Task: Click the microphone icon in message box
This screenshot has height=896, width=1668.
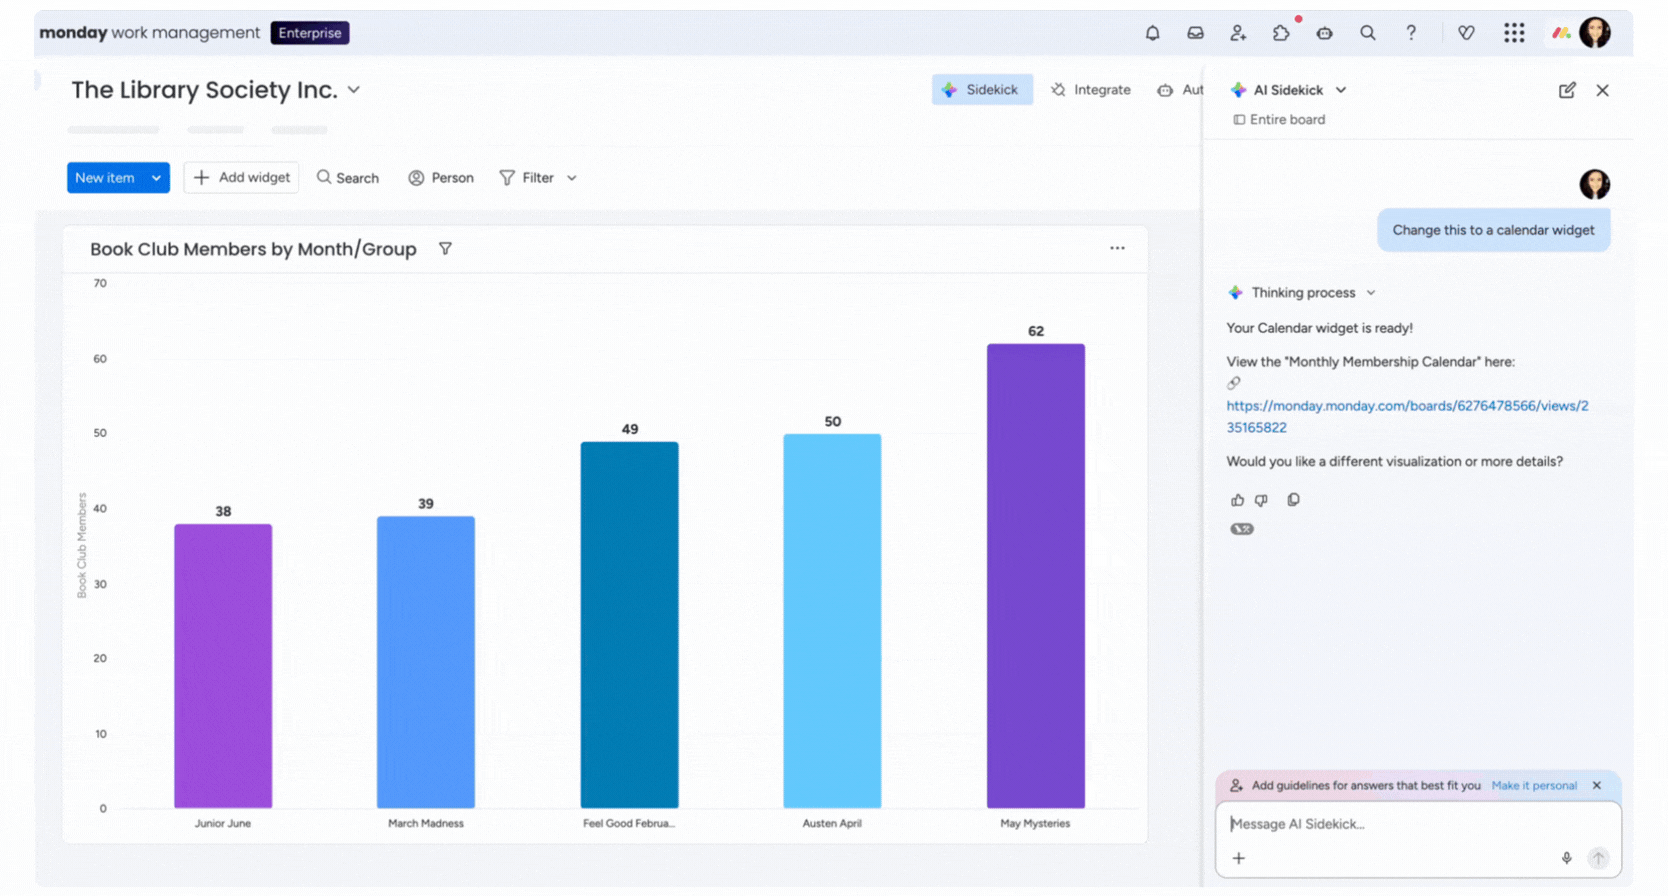Action: (1566, 858)
